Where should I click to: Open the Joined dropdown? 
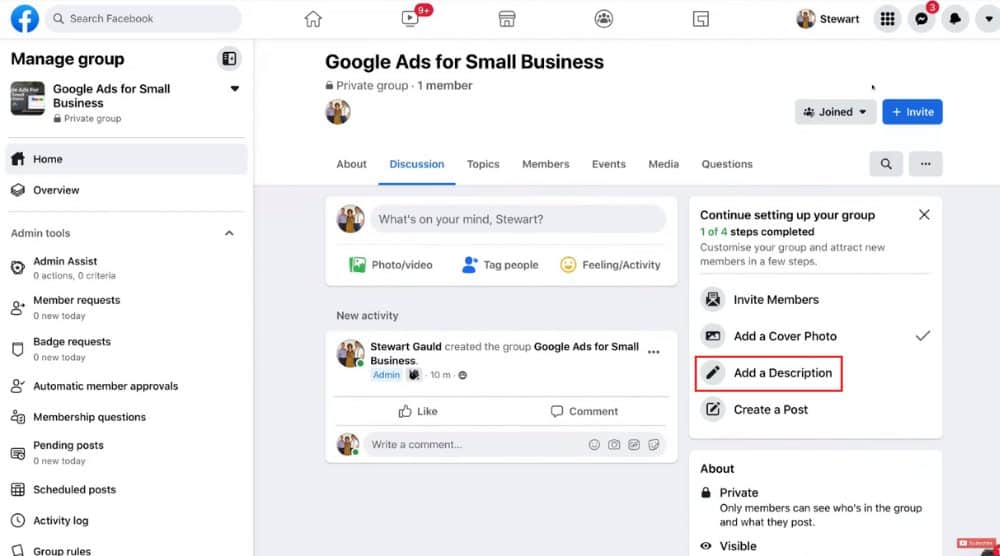[835, 112]
